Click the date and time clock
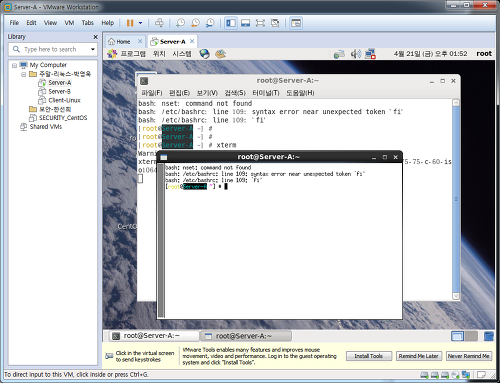Viewport: 500px width, 383px height. click(430, 54)
